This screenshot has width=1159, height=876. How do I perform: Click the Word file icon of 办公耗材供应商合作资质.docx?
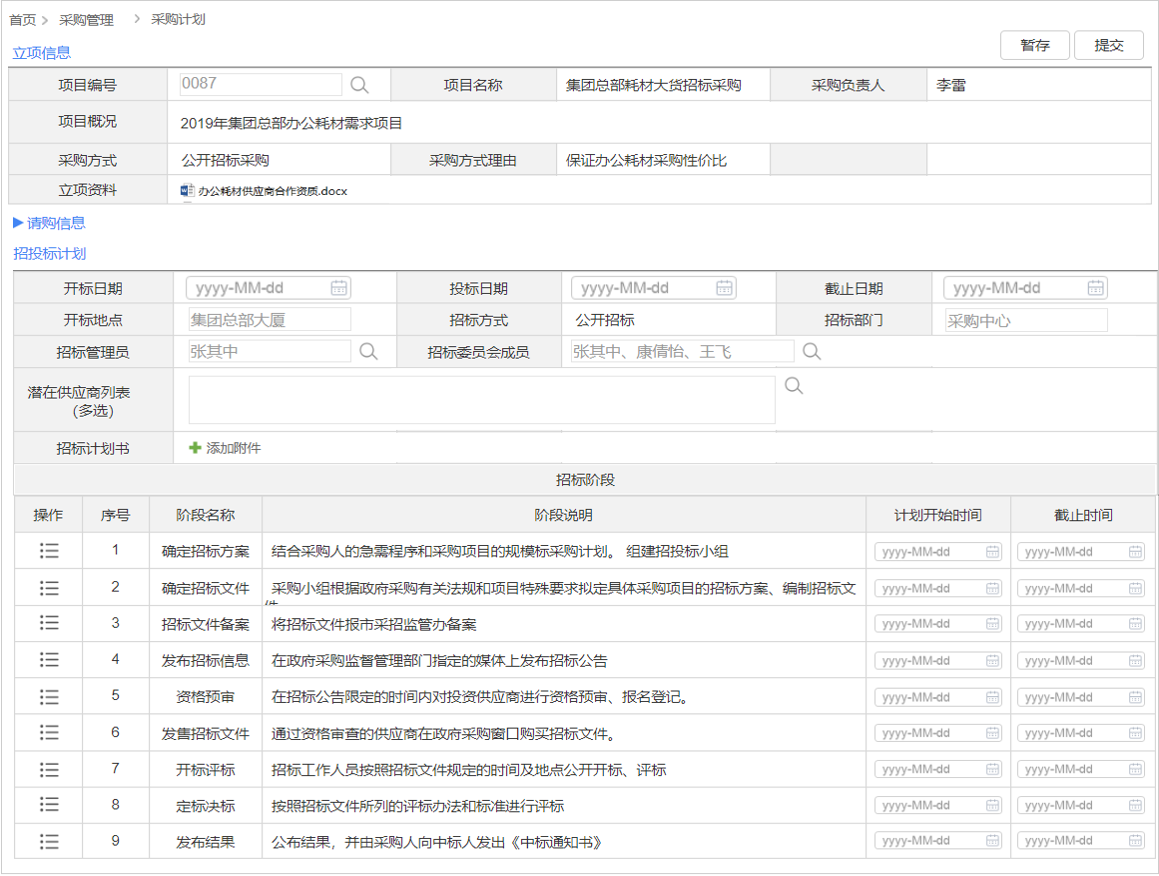click(187, 191)
